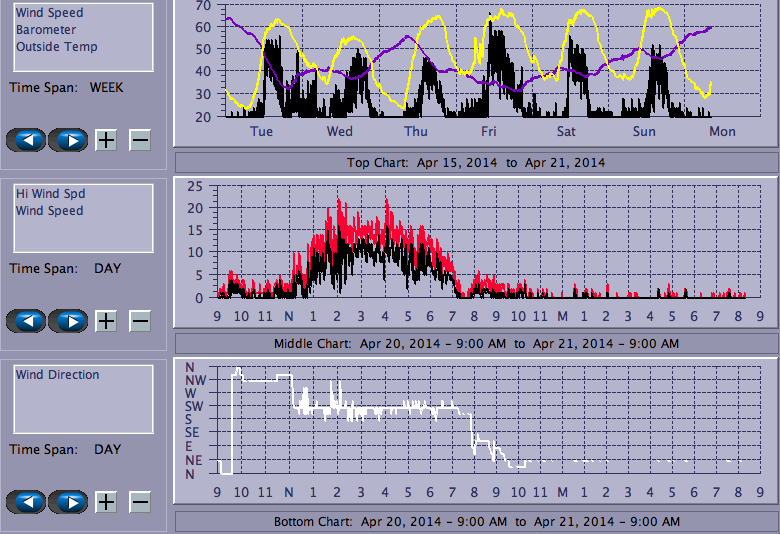Screen dimensions: 780x534
Task: Hit the minus button under the Wind Direction list
Action: coord(140,502)
